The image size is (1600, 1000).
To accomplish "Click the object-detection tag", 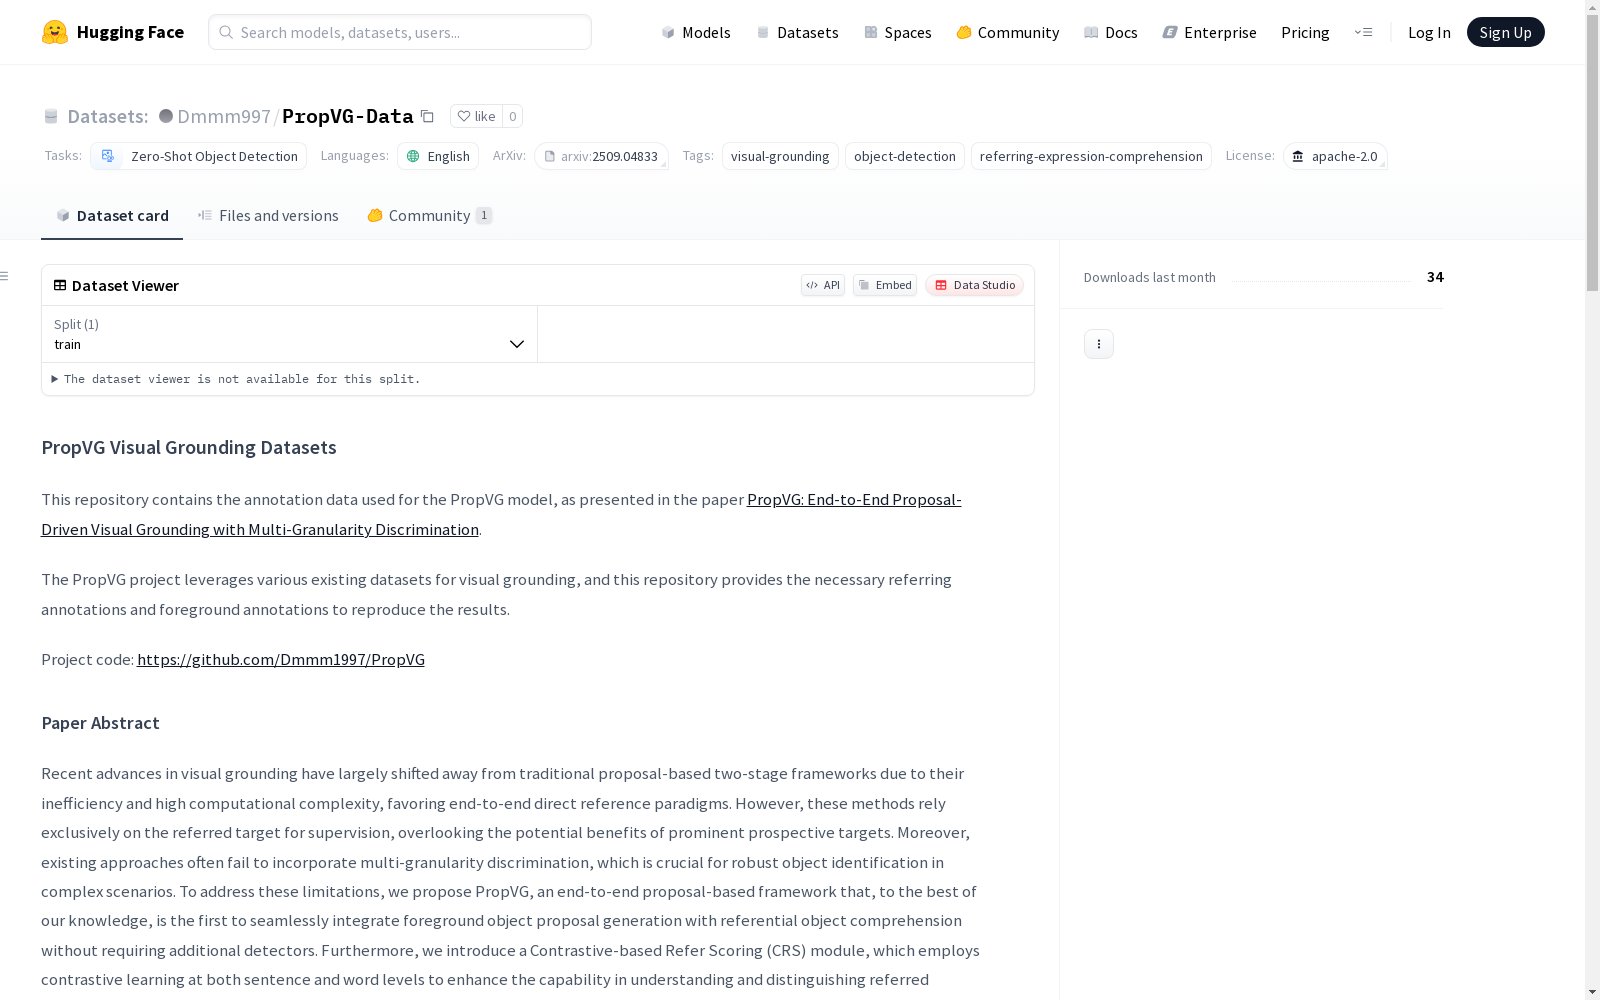I will 905,156.
